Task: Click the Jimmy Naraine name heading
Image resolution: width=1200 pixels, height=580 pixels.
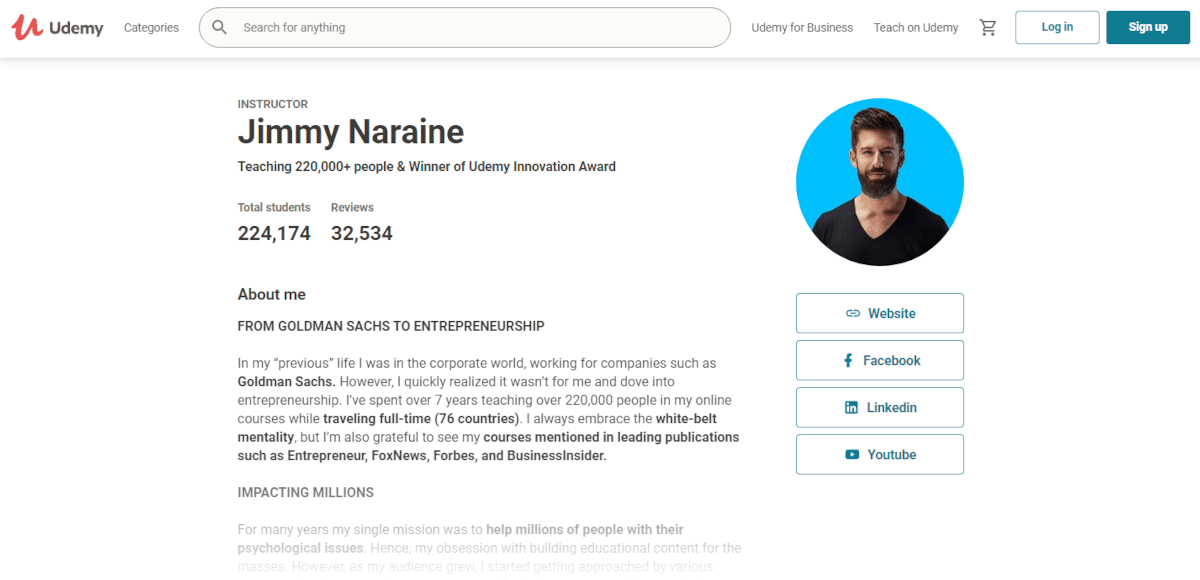Action: (x=351, y=132)
